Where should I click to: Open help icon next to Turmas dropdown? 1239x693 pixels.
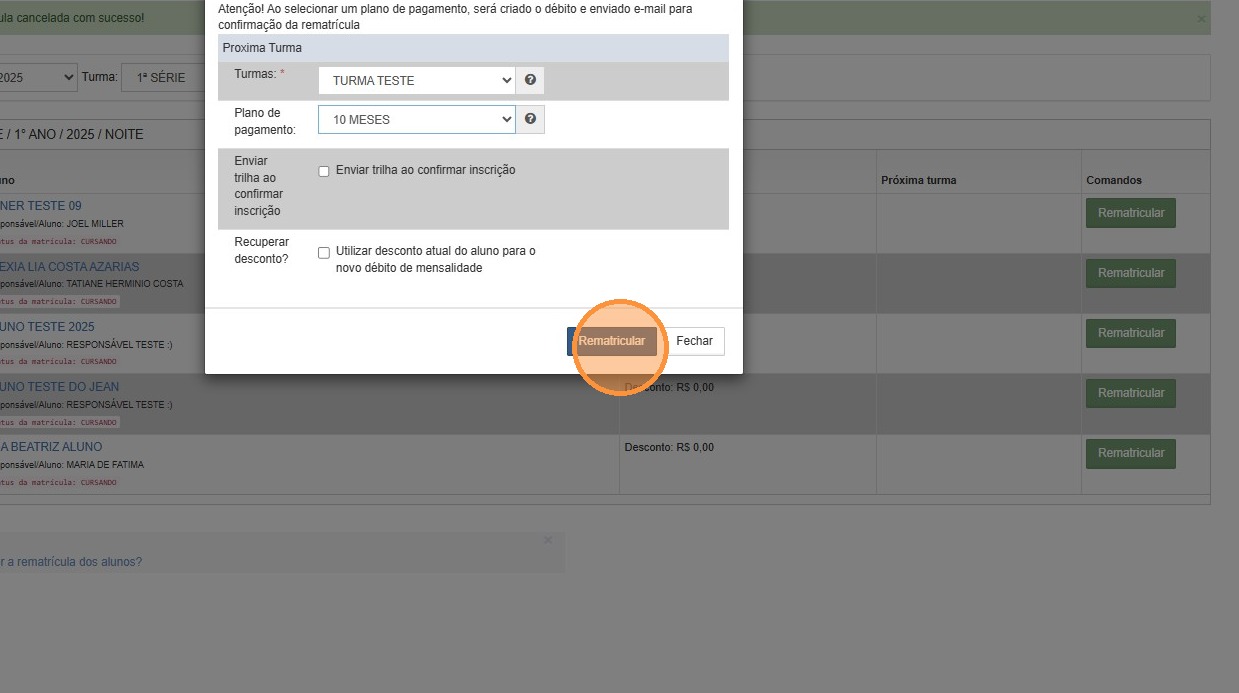[530, 80]
